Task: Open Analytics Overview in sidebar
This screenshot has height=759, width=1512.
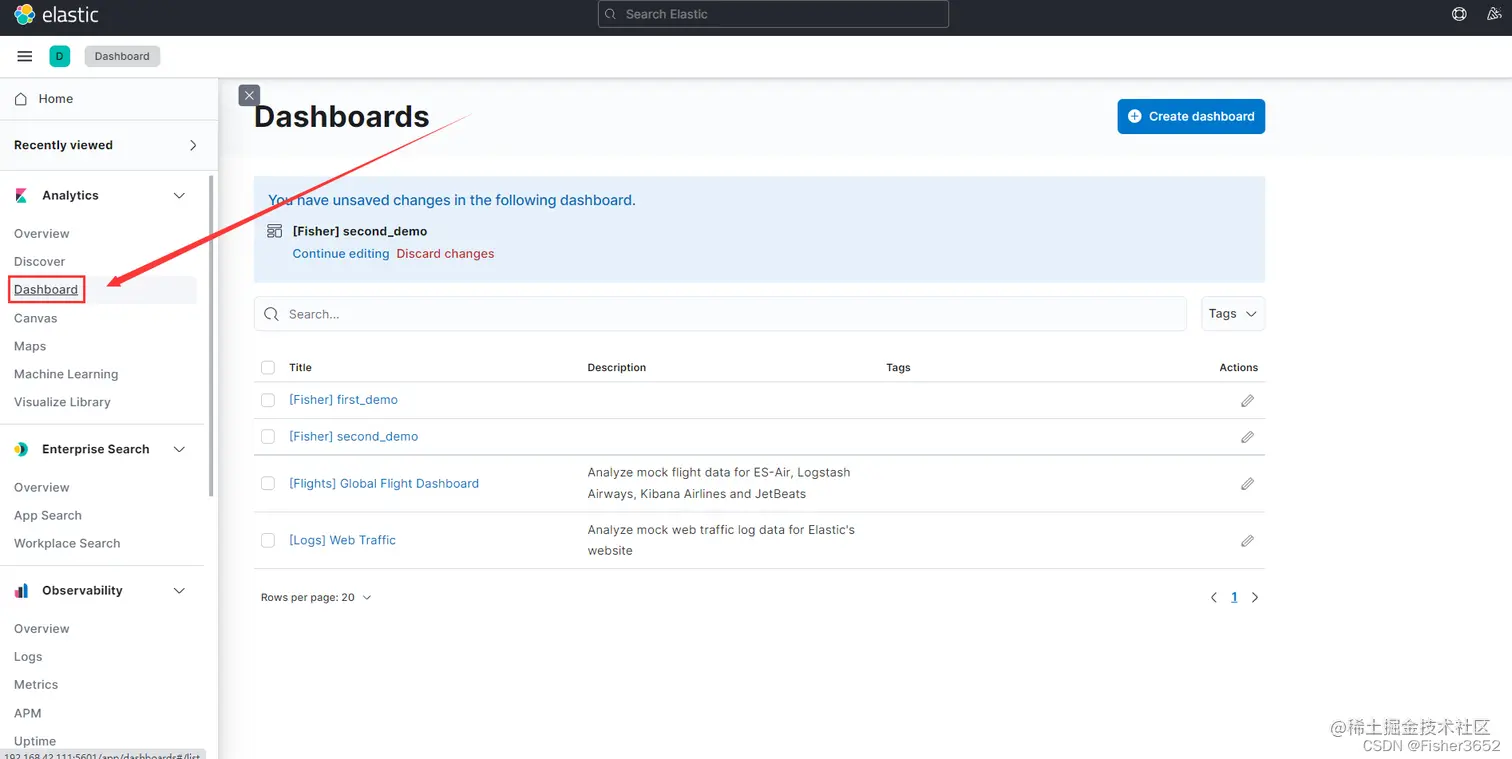Action: coord(42,234)
